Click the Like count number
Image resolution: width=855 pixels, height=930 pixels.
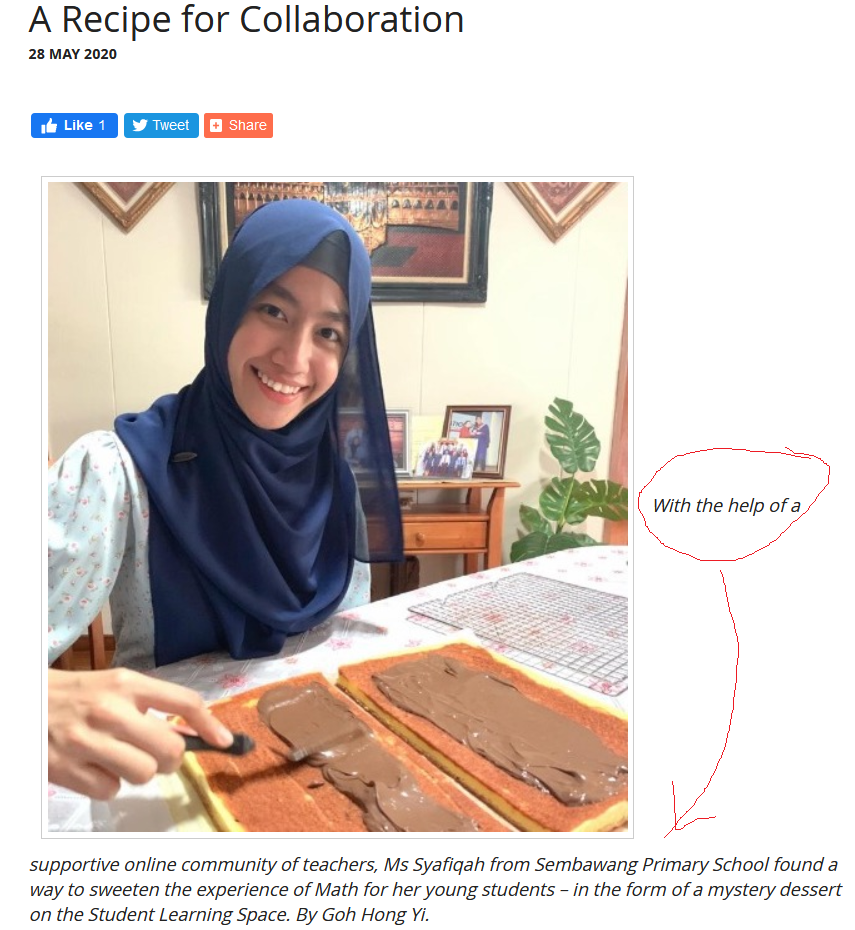coord(102,125)
